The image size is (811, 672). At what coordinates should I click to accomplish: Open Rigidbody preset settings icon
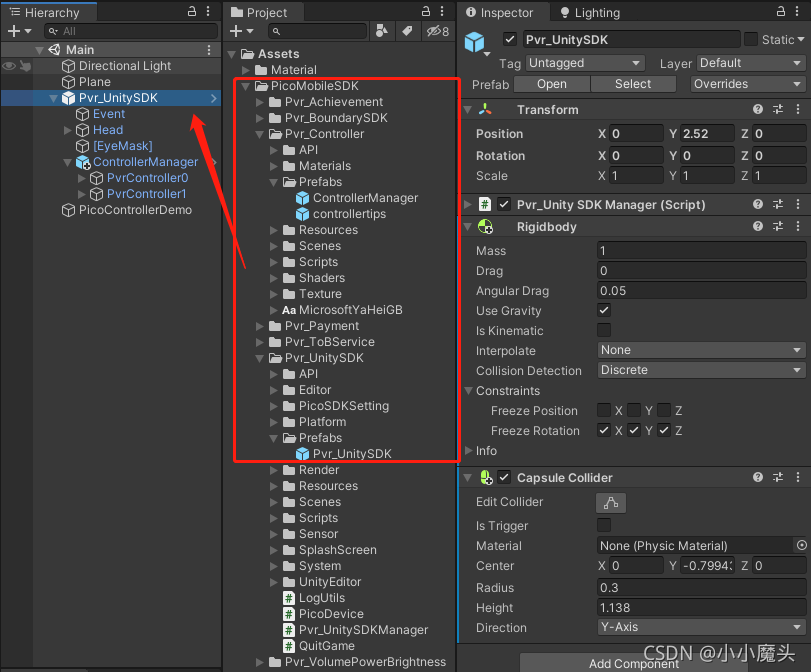pos(778,226)
